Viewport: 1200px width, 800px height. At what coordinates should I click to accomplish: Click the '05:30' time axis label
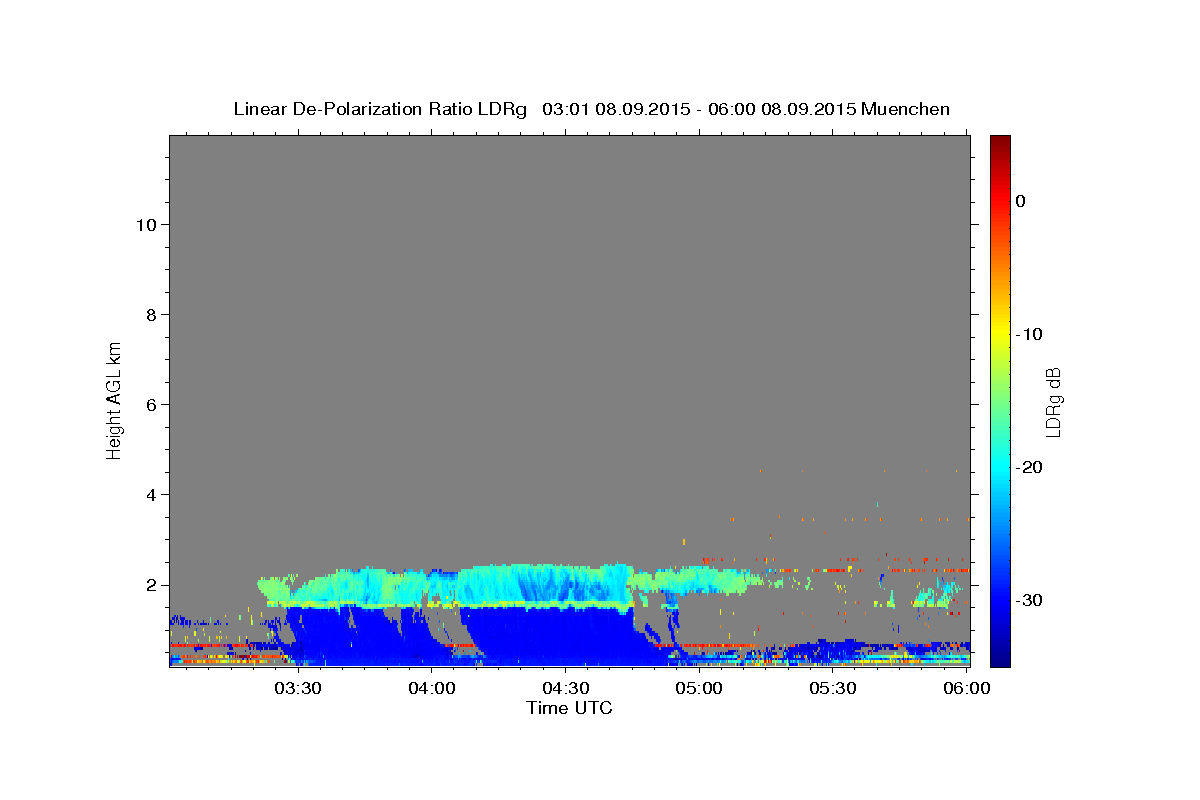click(832, 689)
